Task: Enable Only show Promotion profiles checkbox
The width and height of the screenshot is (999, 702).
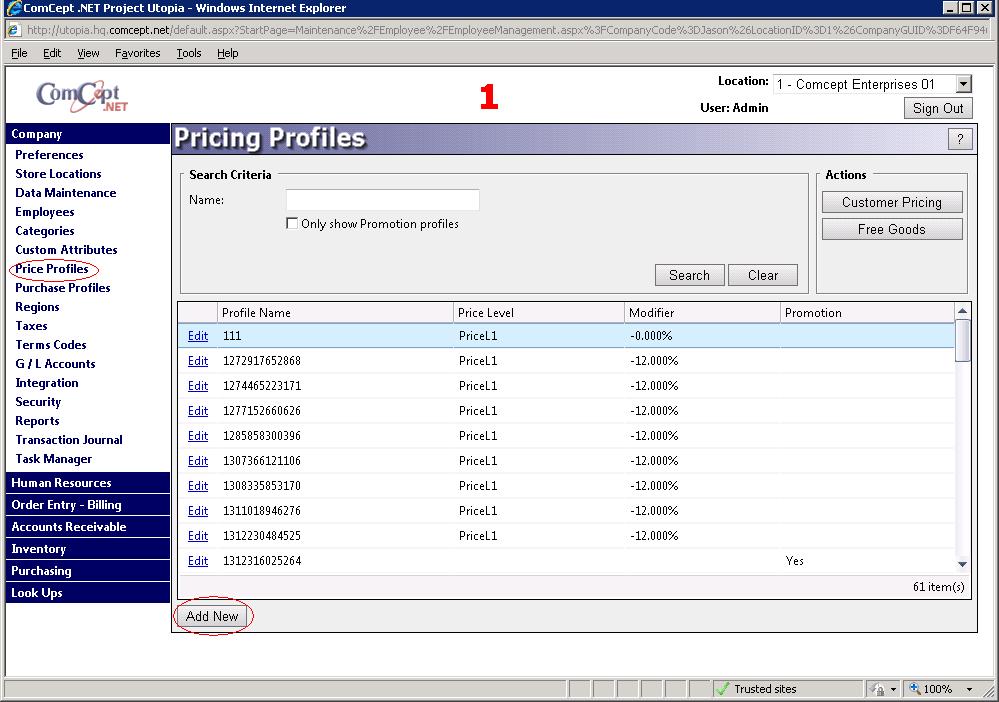Action: tap(292, 224)
